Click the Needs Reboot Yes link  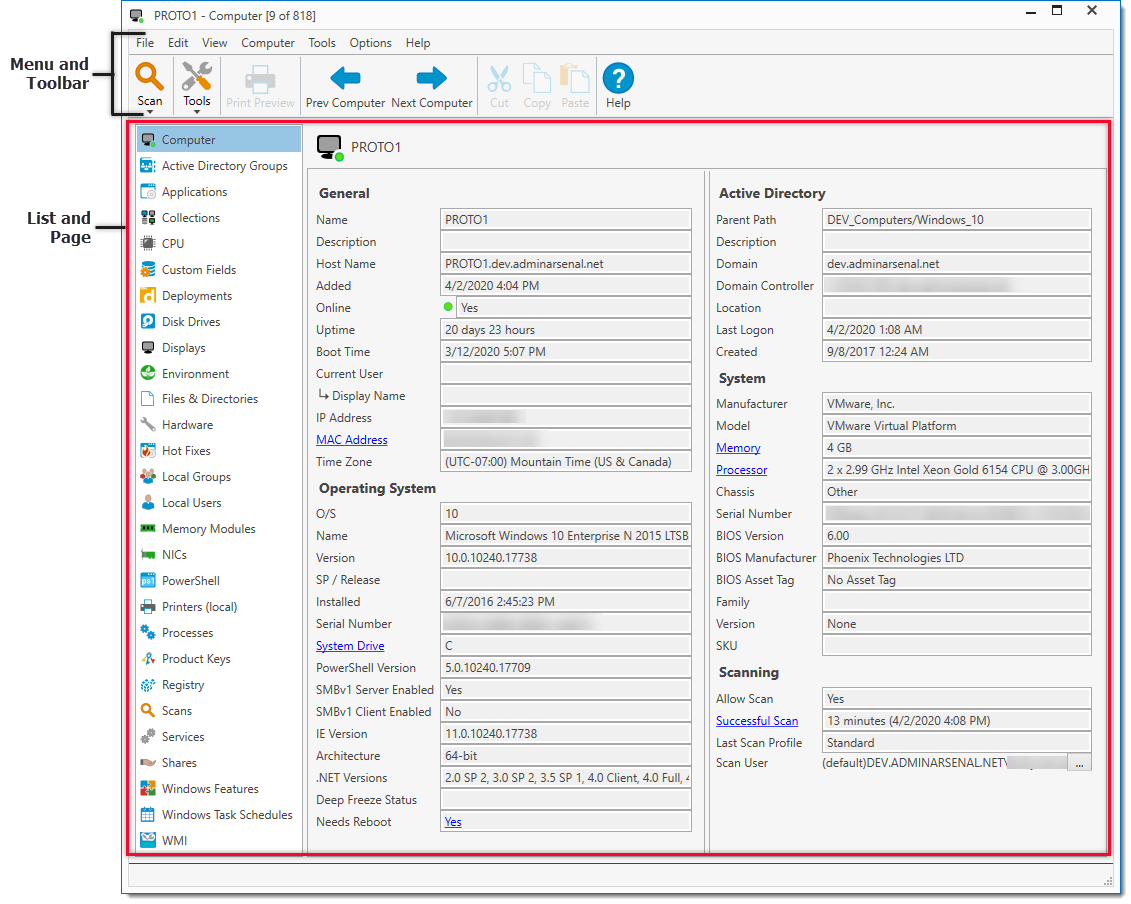click(453, 822)
